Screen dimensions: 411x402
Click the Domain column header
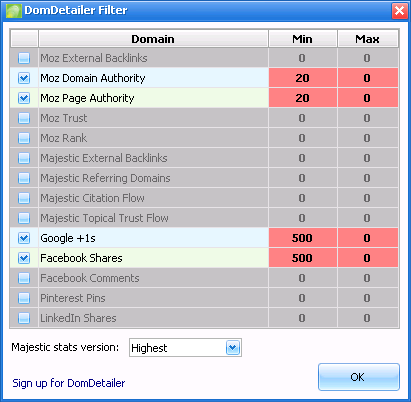(x=153, y=39)
